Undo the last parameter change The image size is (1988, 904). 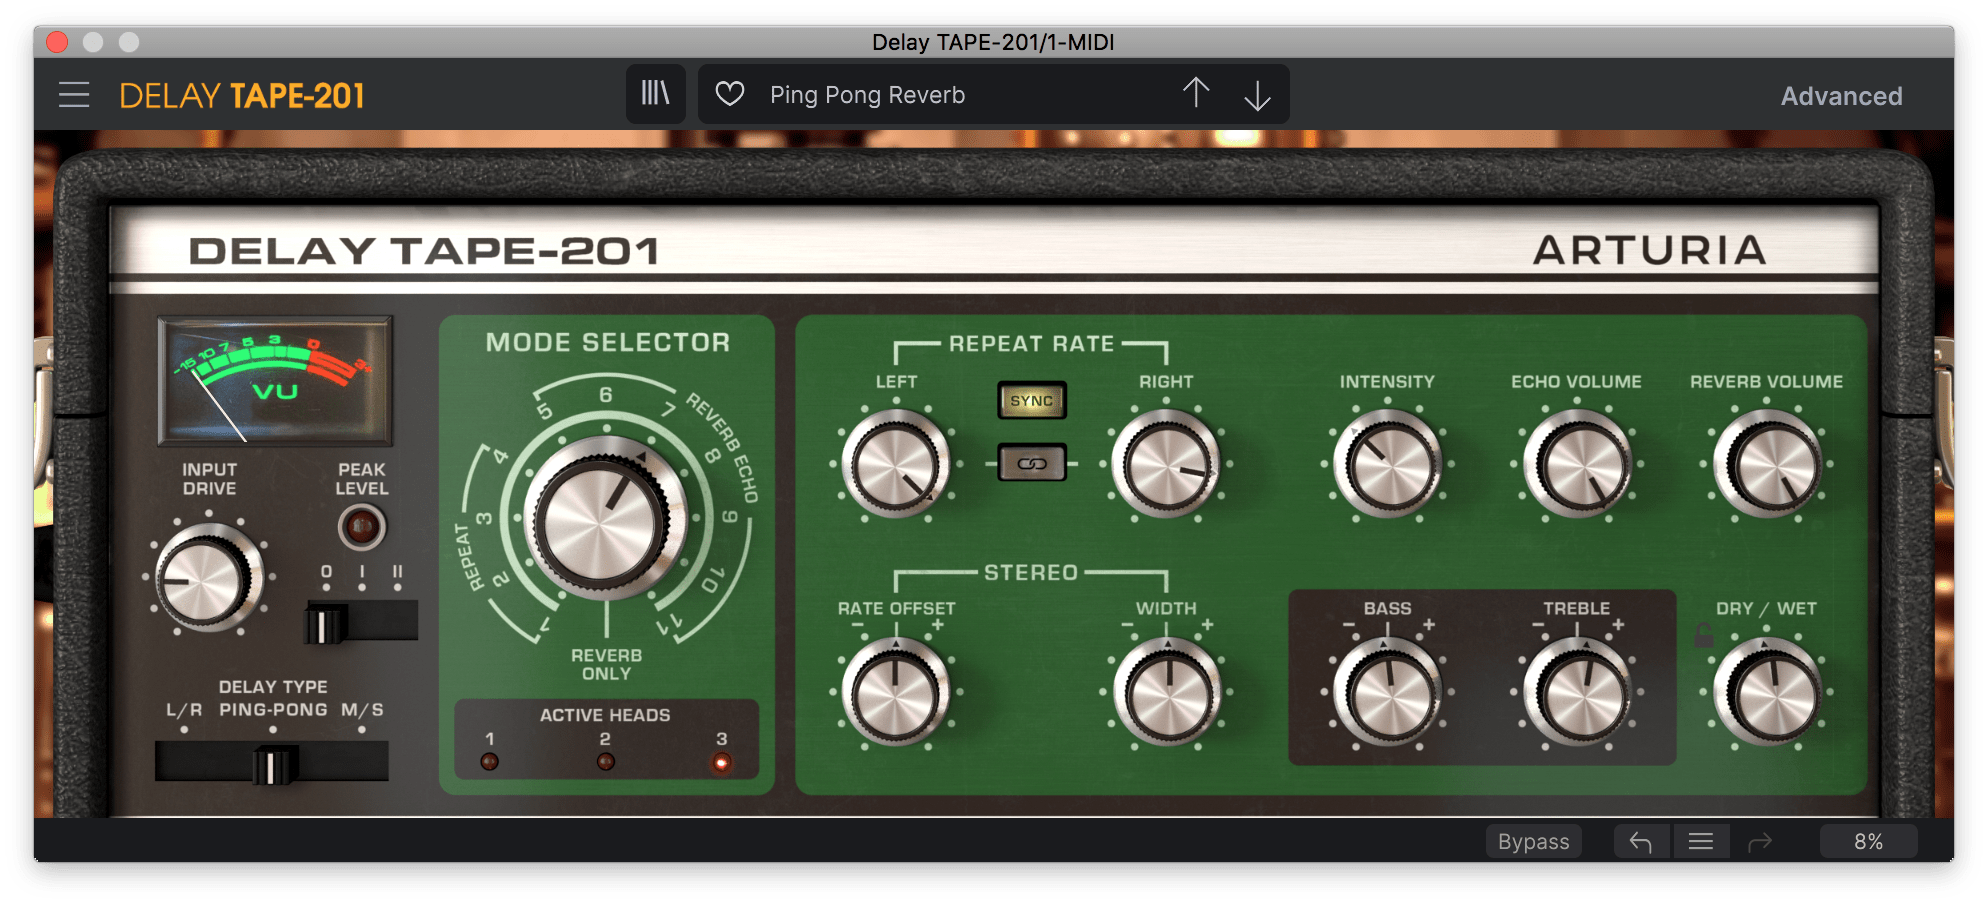[x=1641, y=841]
